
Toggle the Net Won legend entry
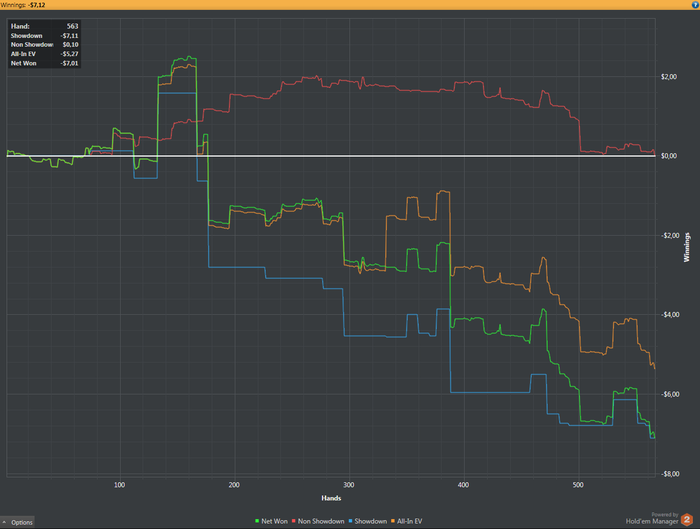271,521
